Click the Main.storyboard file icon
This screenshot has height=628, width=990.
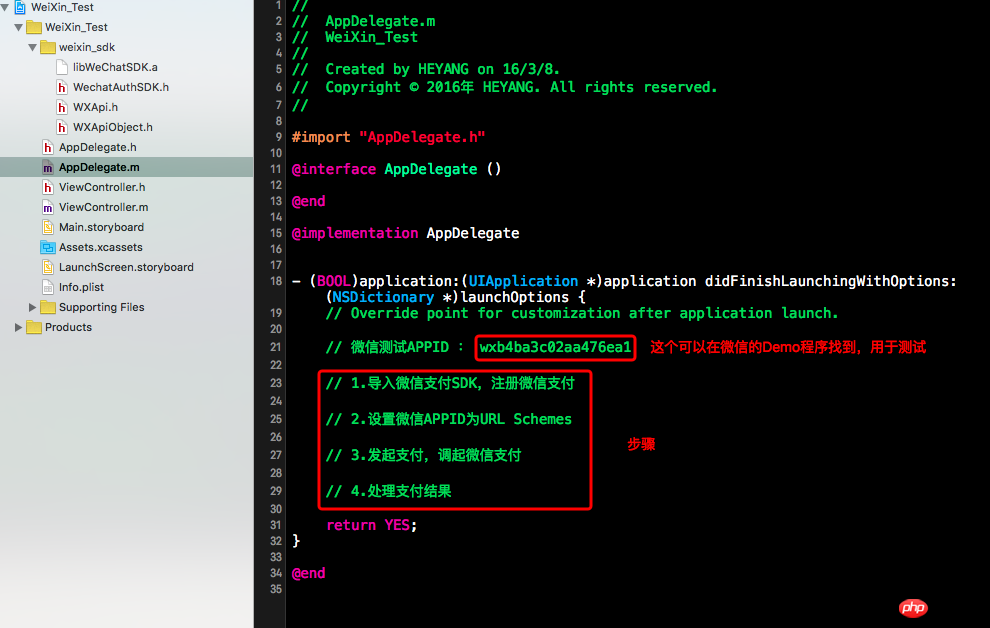[48, 227]
